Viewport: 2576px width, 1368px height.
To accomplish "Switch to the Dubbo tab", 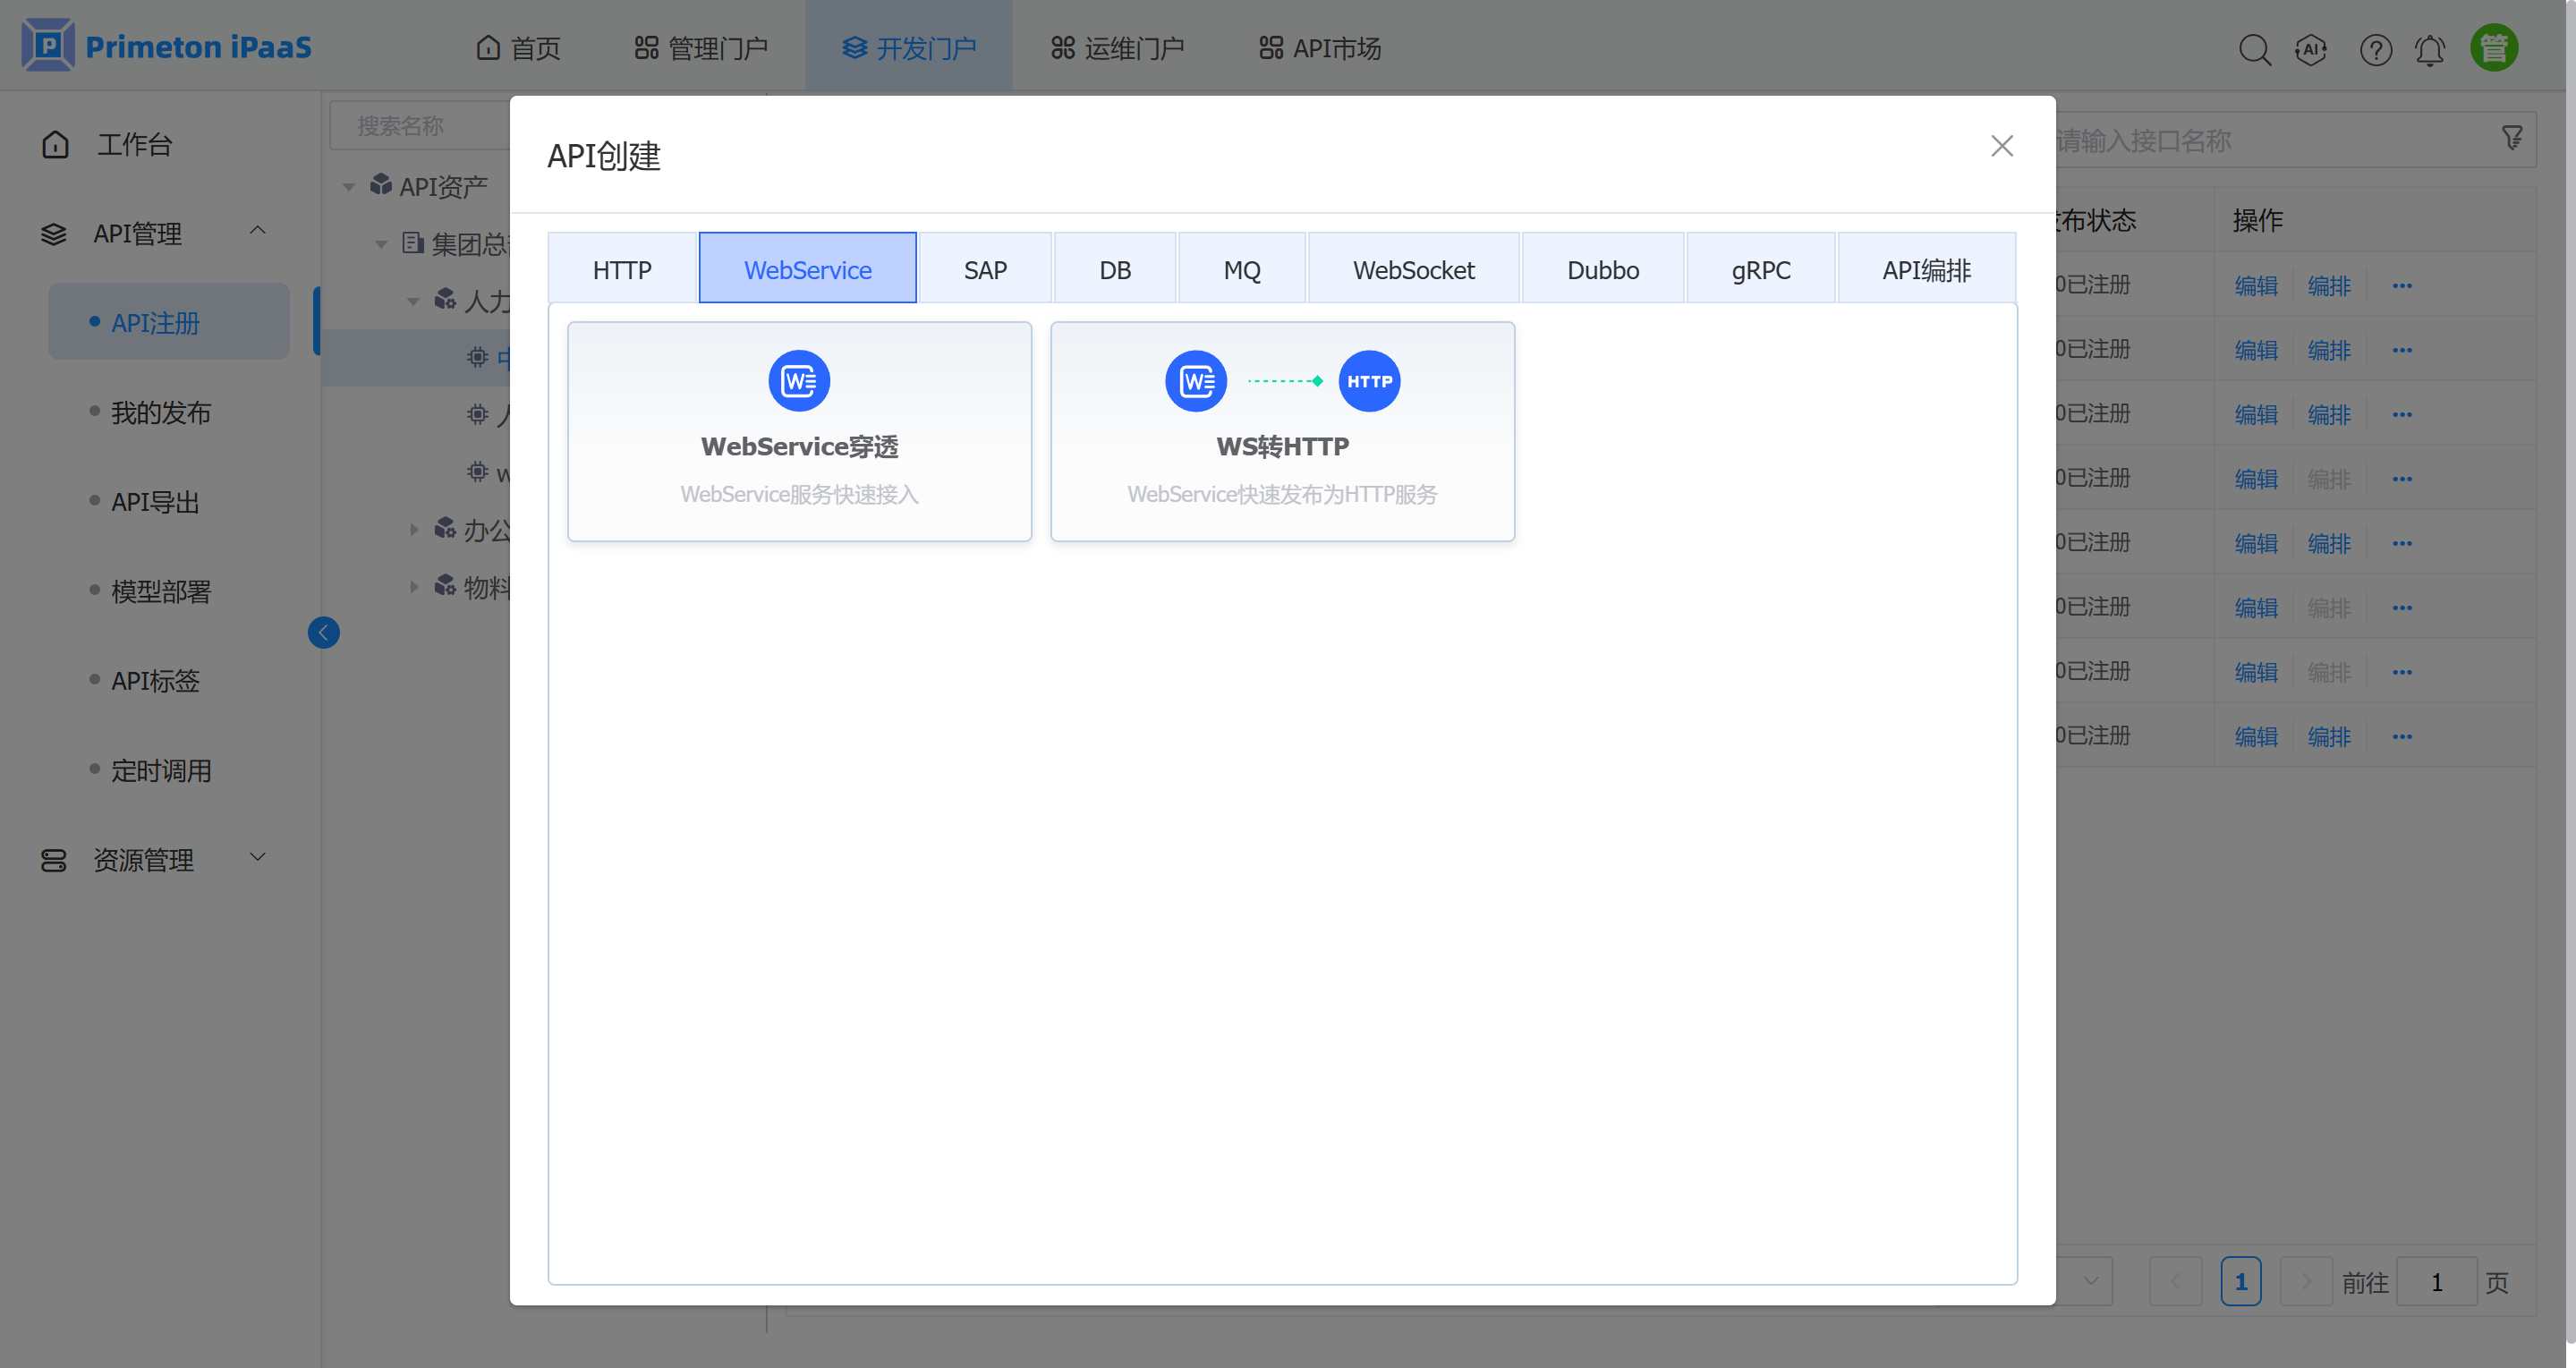I will click(x=1602, y=269).
